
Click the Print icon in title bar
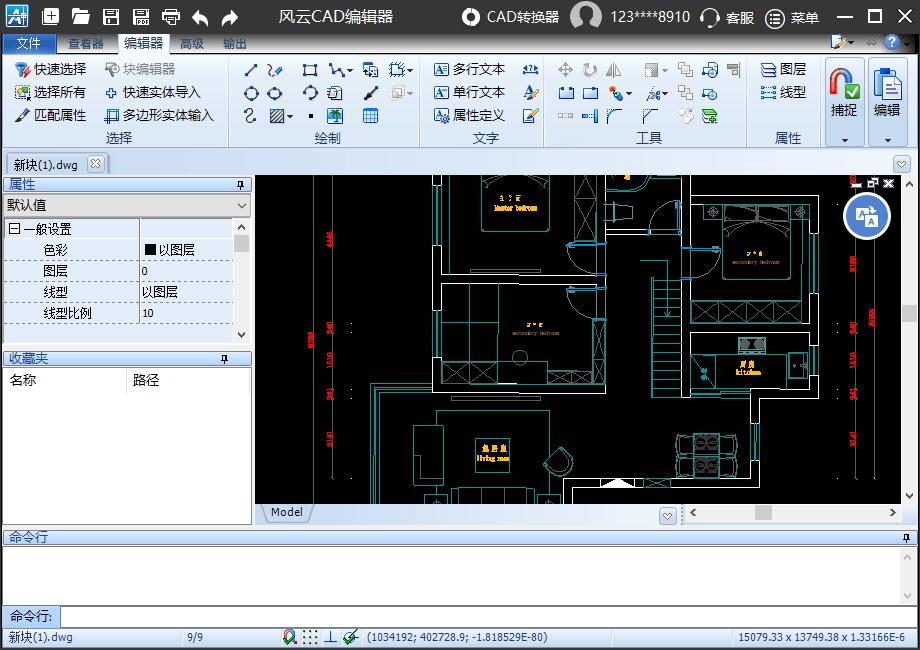coord(171,16)
